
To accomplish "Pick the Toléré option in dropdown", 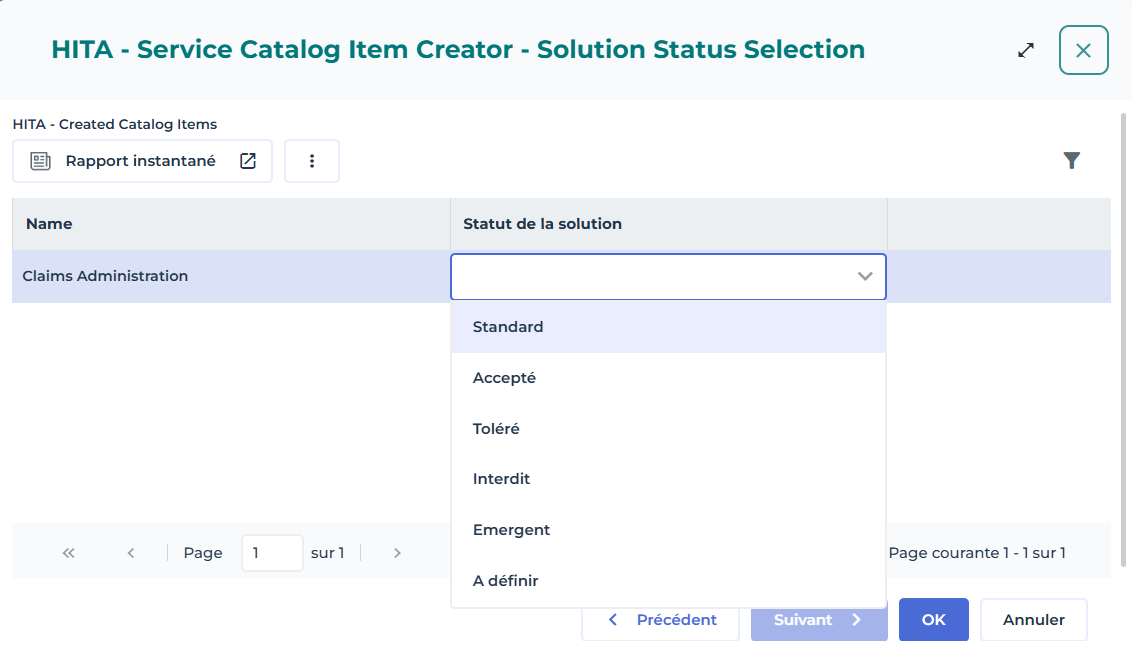I will pyautogui.click(x=496, y=429).
